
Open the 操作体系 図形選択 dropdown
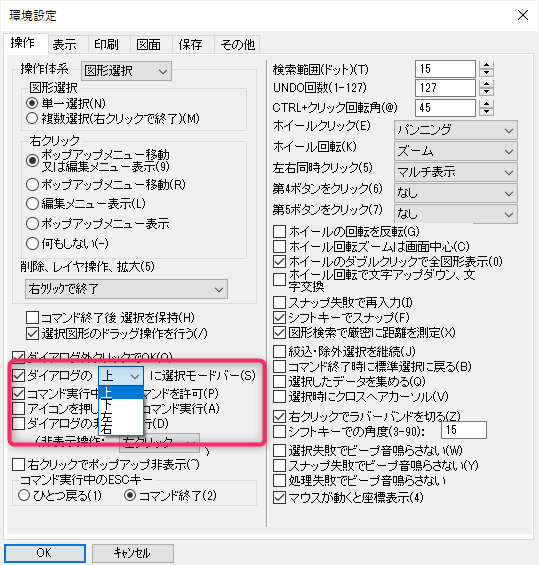(126, 71)
